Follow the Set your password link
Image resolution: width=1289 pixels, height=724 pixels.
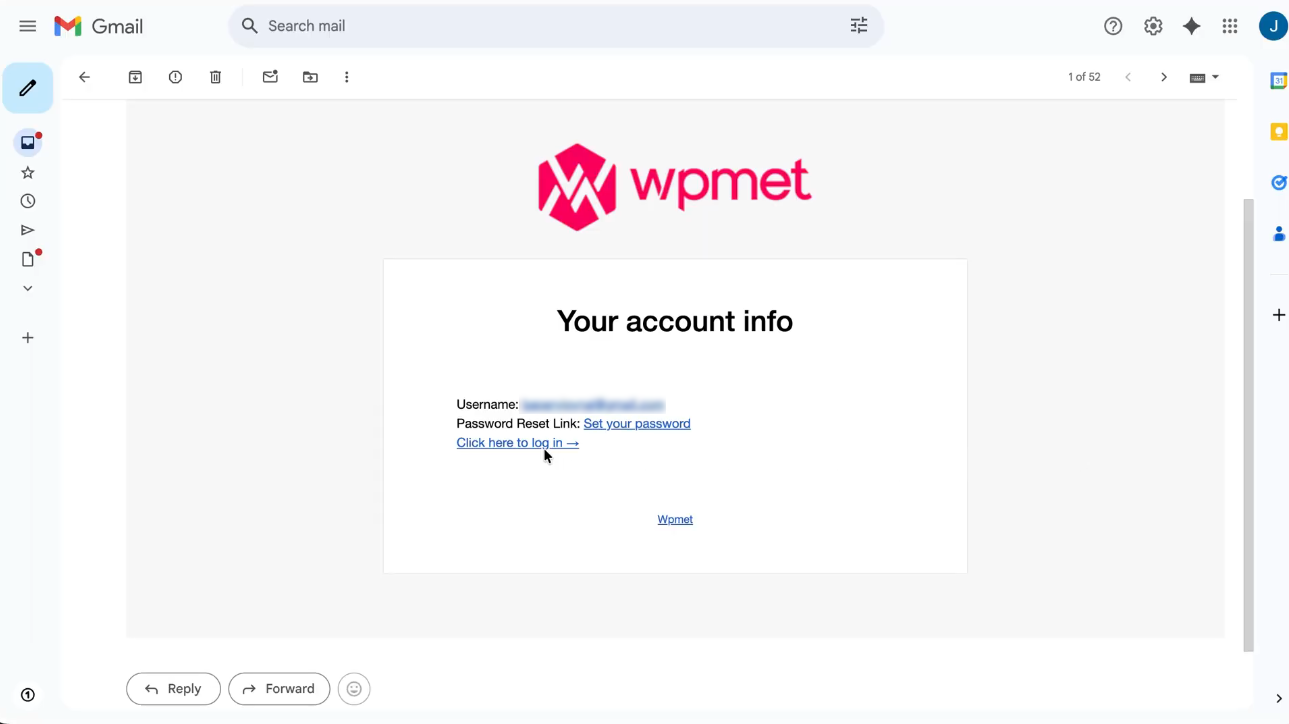[x=637, y=424]
